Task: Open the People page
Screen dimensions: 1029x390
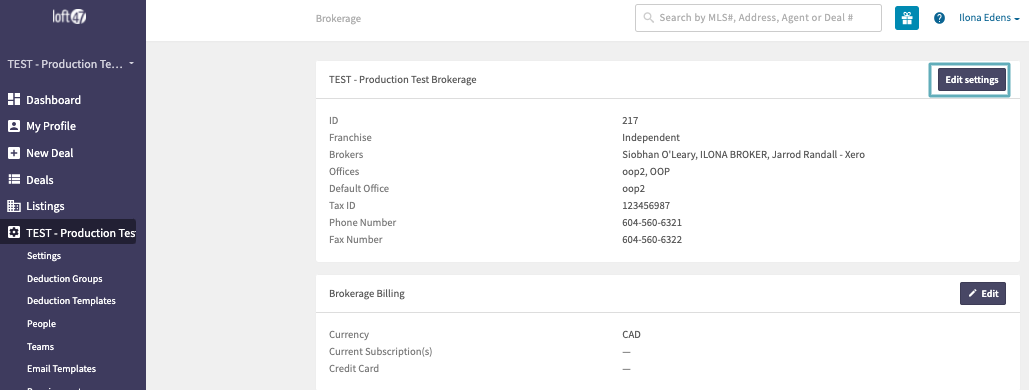Action: [41, 324]
